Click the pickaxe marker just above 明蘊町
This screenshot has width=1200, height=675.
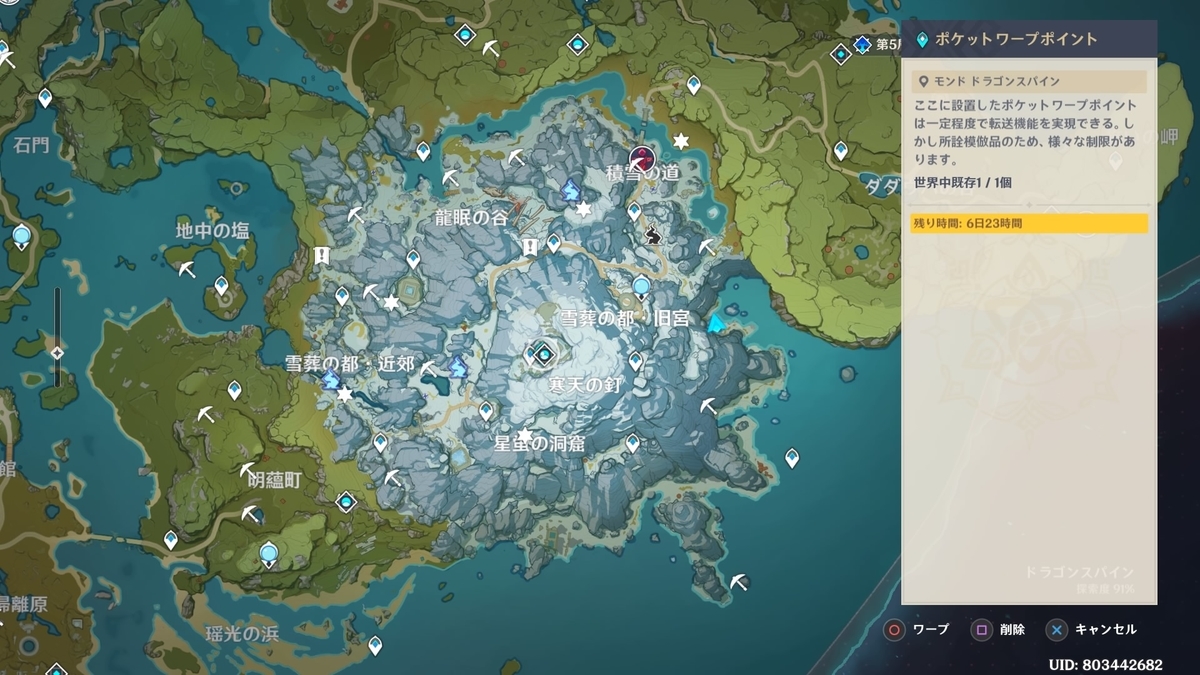[248, 470]
